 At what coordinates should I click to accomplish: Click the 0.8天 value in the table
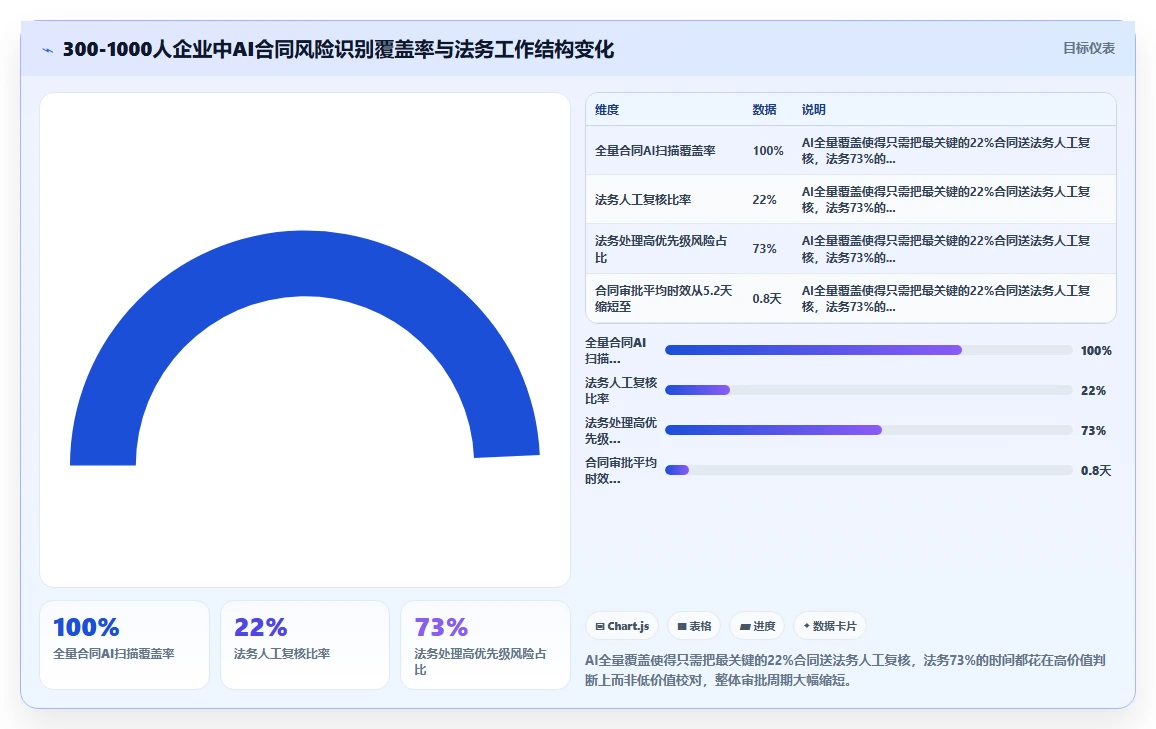pos(767,299)
